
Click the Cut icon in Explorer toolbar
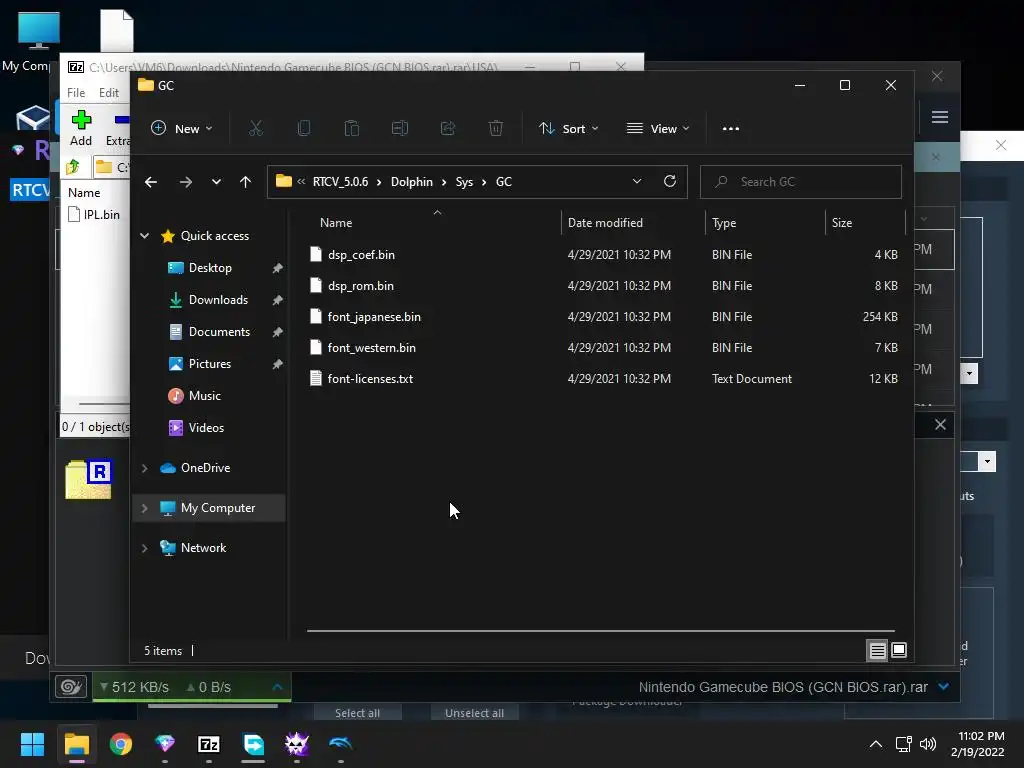(x=255, y=128)
